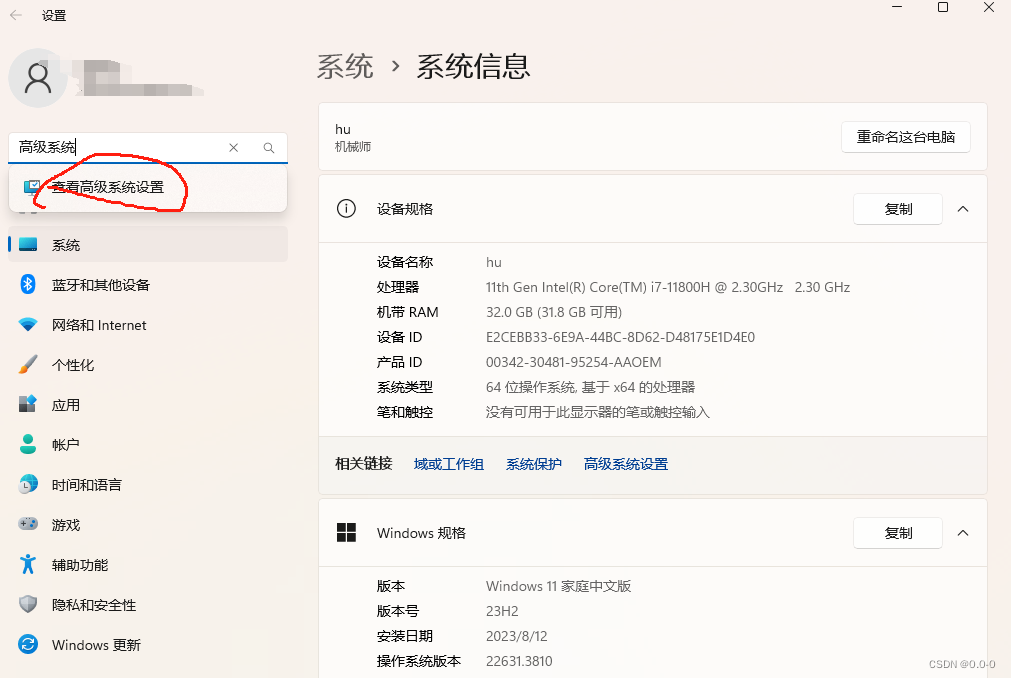Viewport: 1011px width, 678px height.
Task: Collapse the Windows 规格 section chevron
Action: click(x=963, y=533)
